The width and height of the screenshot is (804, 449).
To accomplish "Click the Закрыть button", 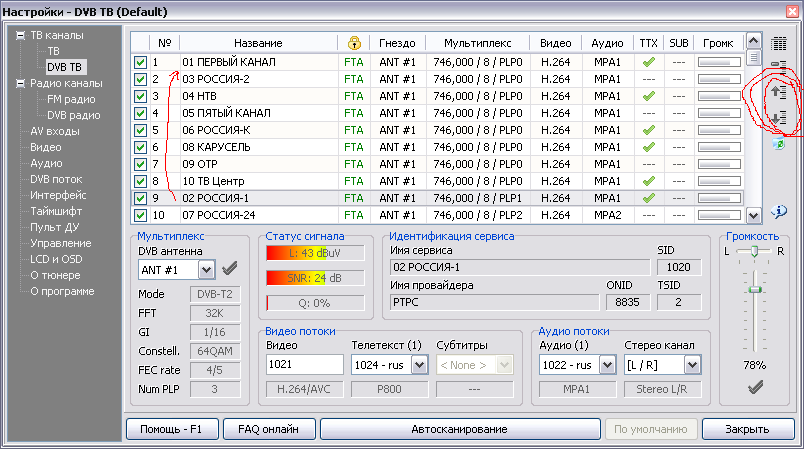I will 746,429.
